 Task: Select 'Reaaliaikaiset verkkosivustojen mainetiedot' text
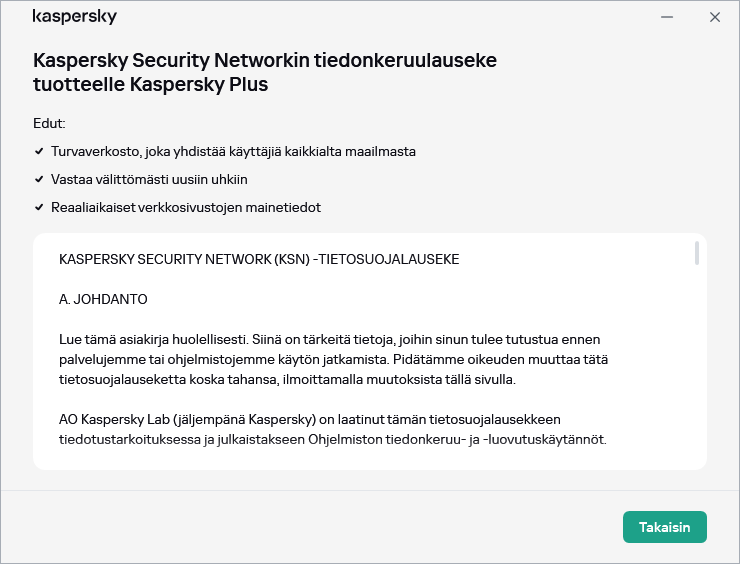(185, 208)
